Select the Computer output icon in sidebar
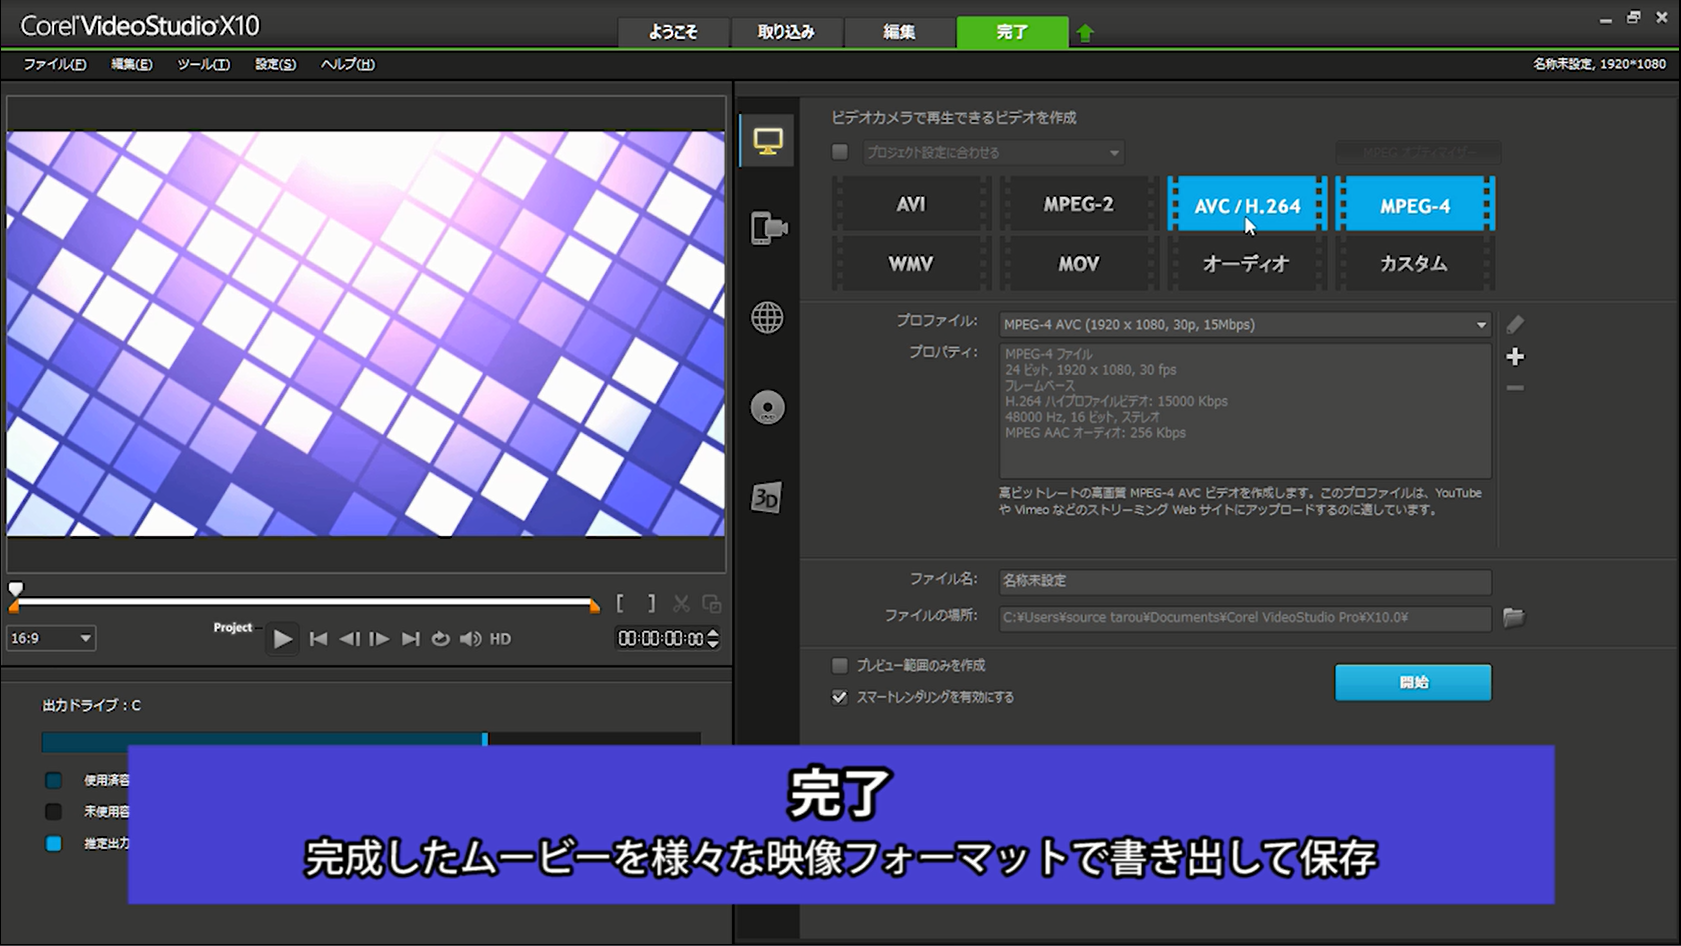1681x946 pixels. (766, 140)
